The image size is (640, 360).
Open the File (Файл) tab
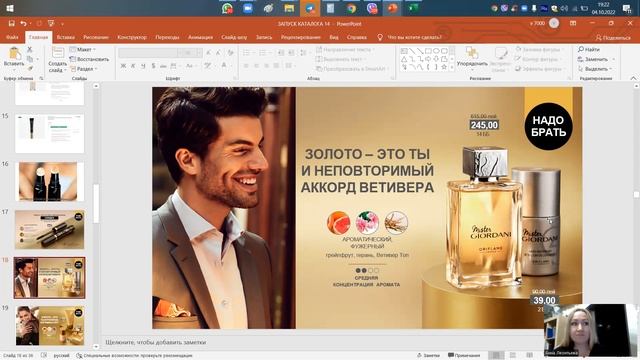[x=12, y=37]
